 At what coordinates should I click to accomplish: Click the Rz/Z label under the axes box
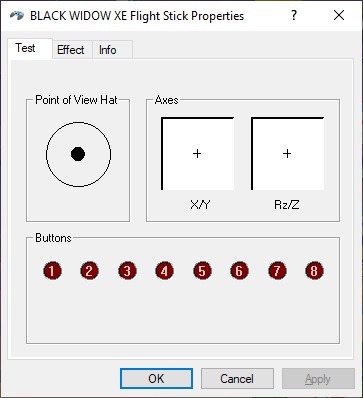(x=287, y=205)
